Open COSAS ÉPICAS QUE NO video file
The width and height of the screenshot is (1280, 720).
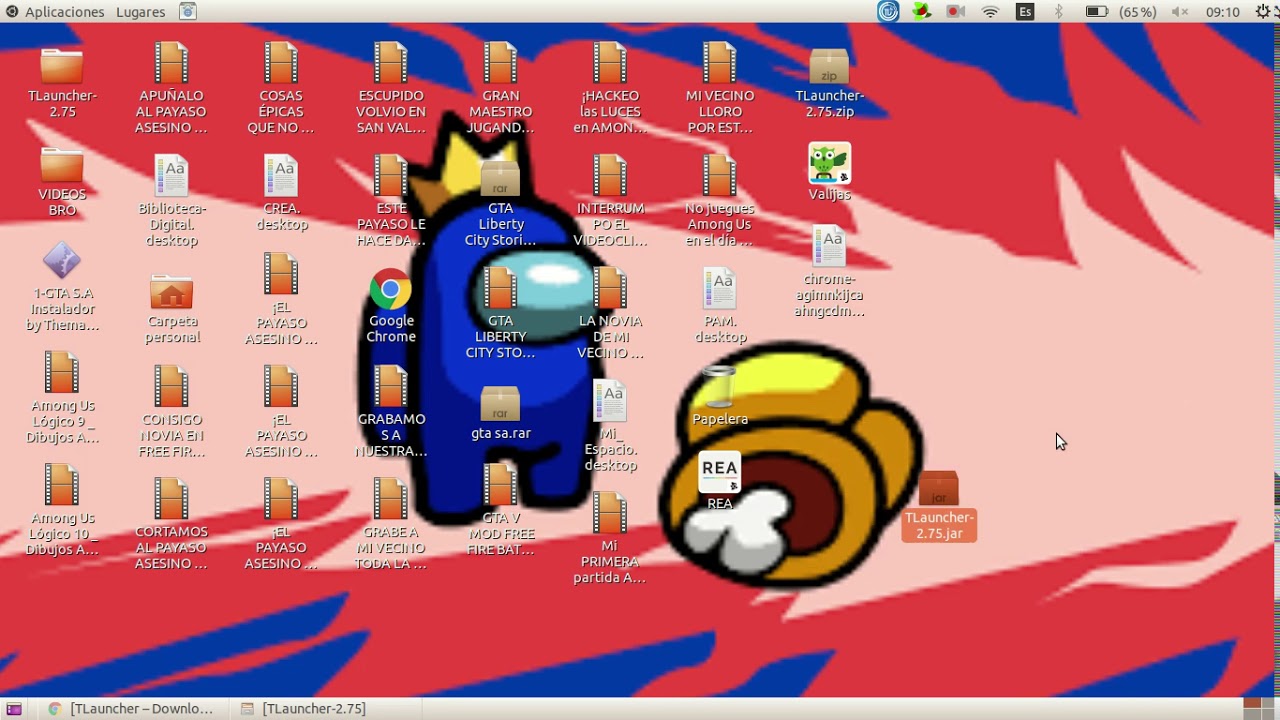[281, 63]
